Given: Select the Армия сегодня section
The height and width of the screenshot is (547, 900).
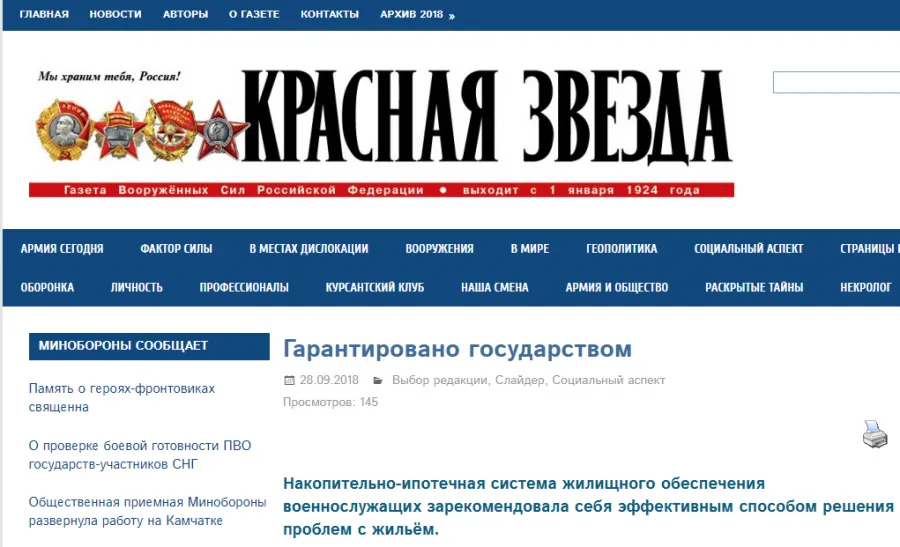Looking at the screenshot, I should click(62, 249).
